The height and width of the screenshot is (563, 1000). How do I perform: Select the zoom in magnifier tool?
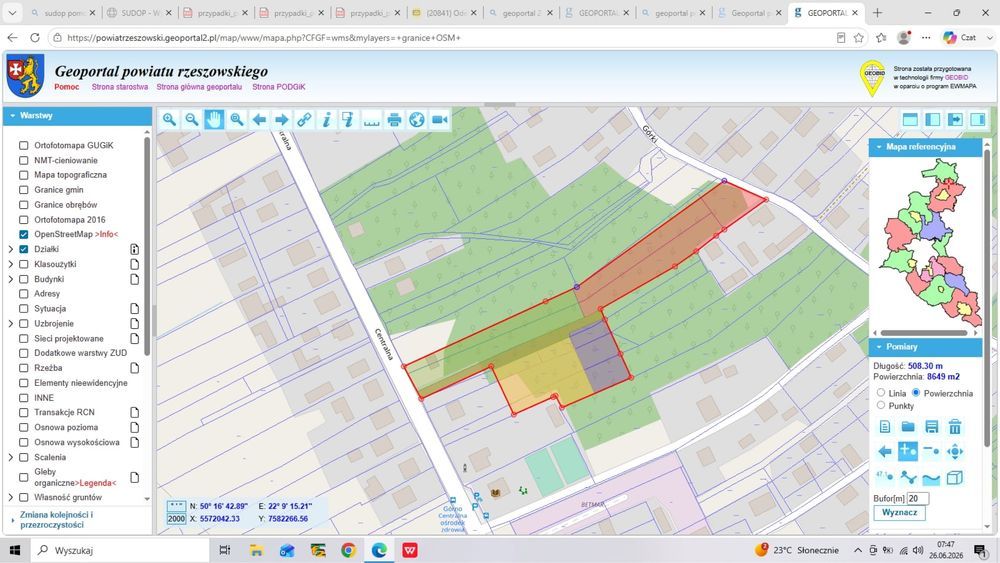pyautogui.click(x=169, y=119)
